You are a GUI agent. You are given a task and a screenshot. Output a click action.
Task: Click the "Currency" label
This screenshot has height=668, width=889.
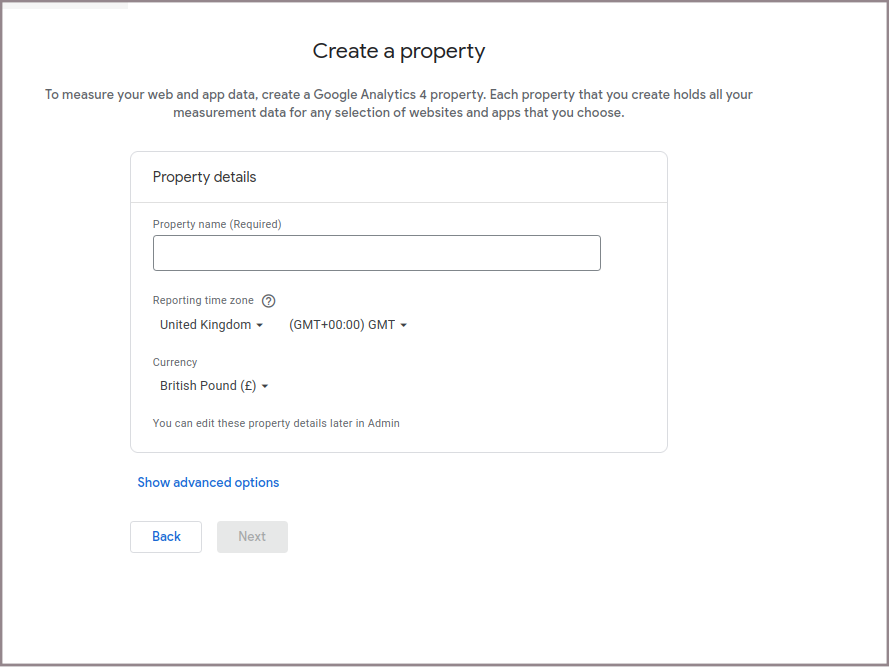tap(175, 362)
